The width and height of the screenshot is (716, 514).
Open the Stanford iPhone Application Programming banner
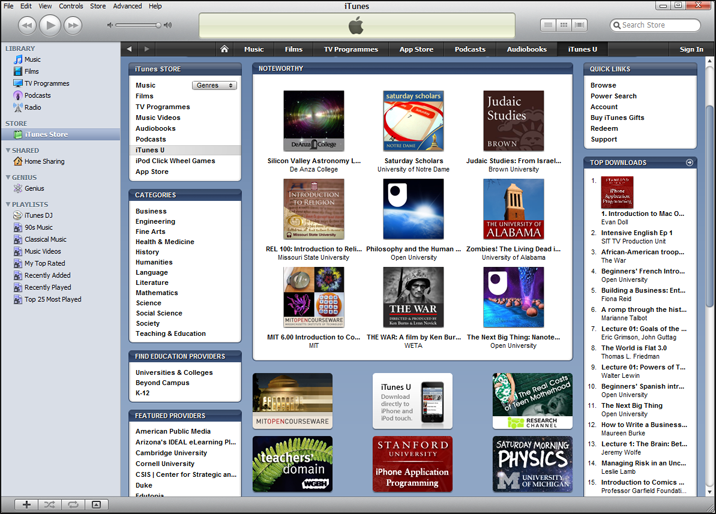(412, 464)
